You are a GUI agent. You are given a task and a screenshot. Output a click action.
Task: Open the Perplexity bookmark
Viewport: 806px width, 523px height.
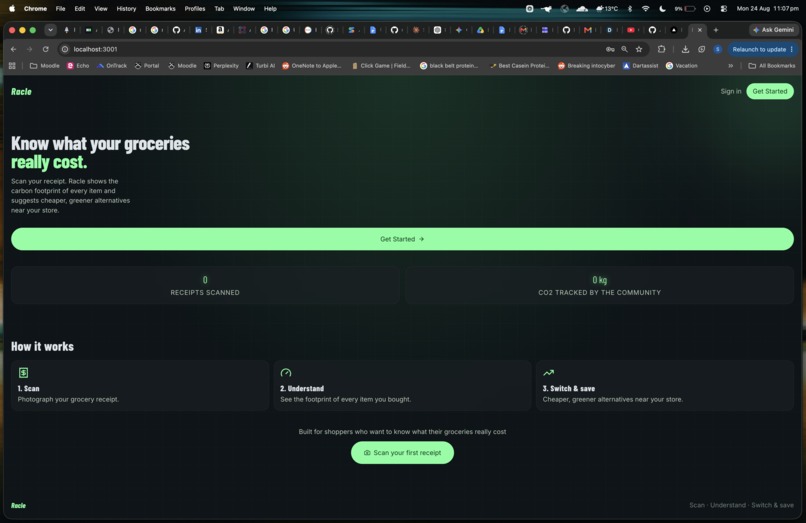(221, 66)
